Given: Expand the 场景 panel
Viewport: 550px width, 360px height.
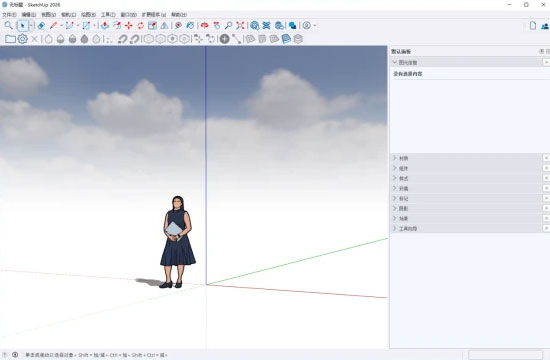Looking at the screenshot, I should pyautogui.click(x=395, y=218).
